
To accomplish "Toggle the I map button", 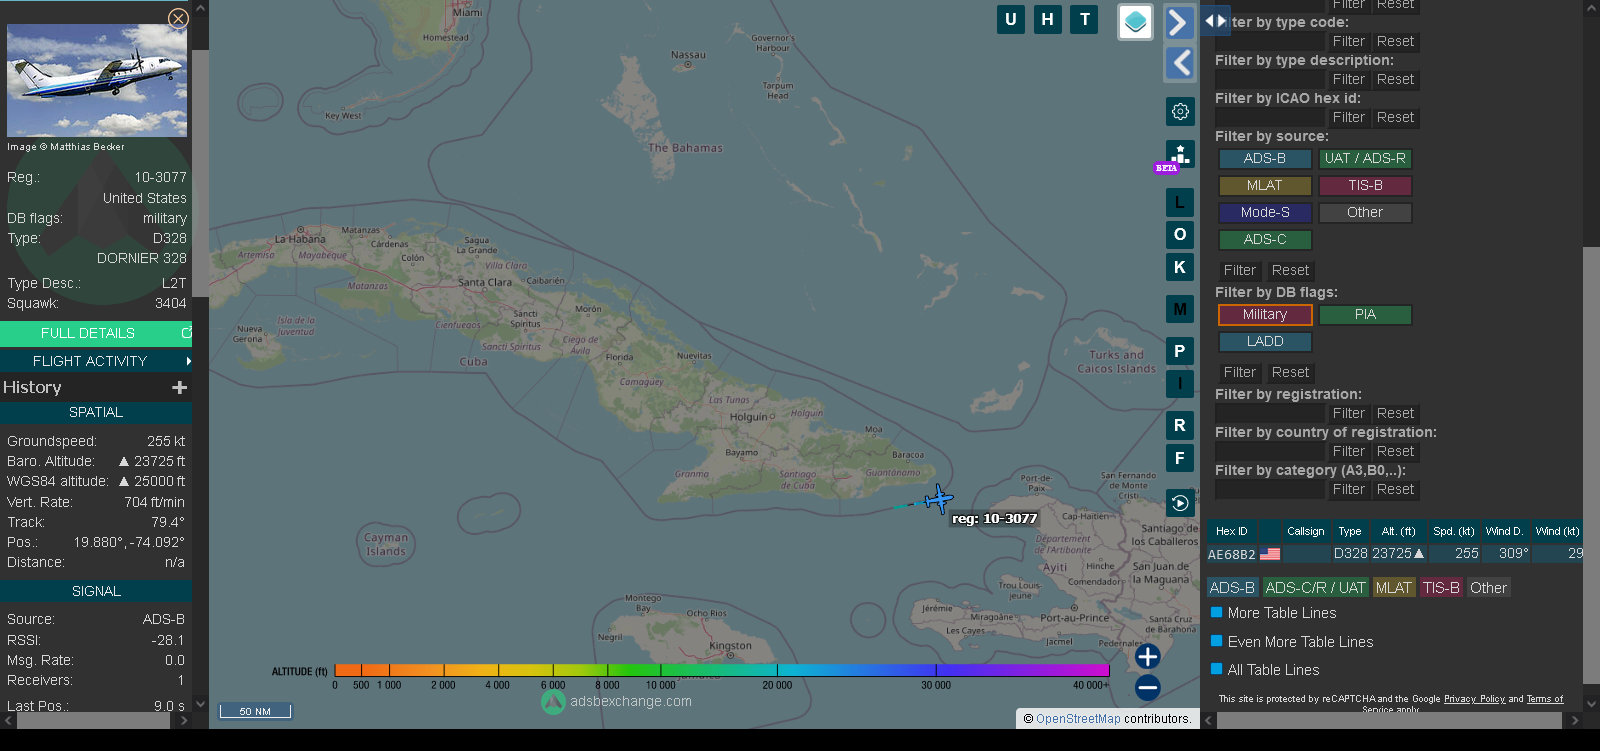I will pyautogui.click(x=1180, y=383).
